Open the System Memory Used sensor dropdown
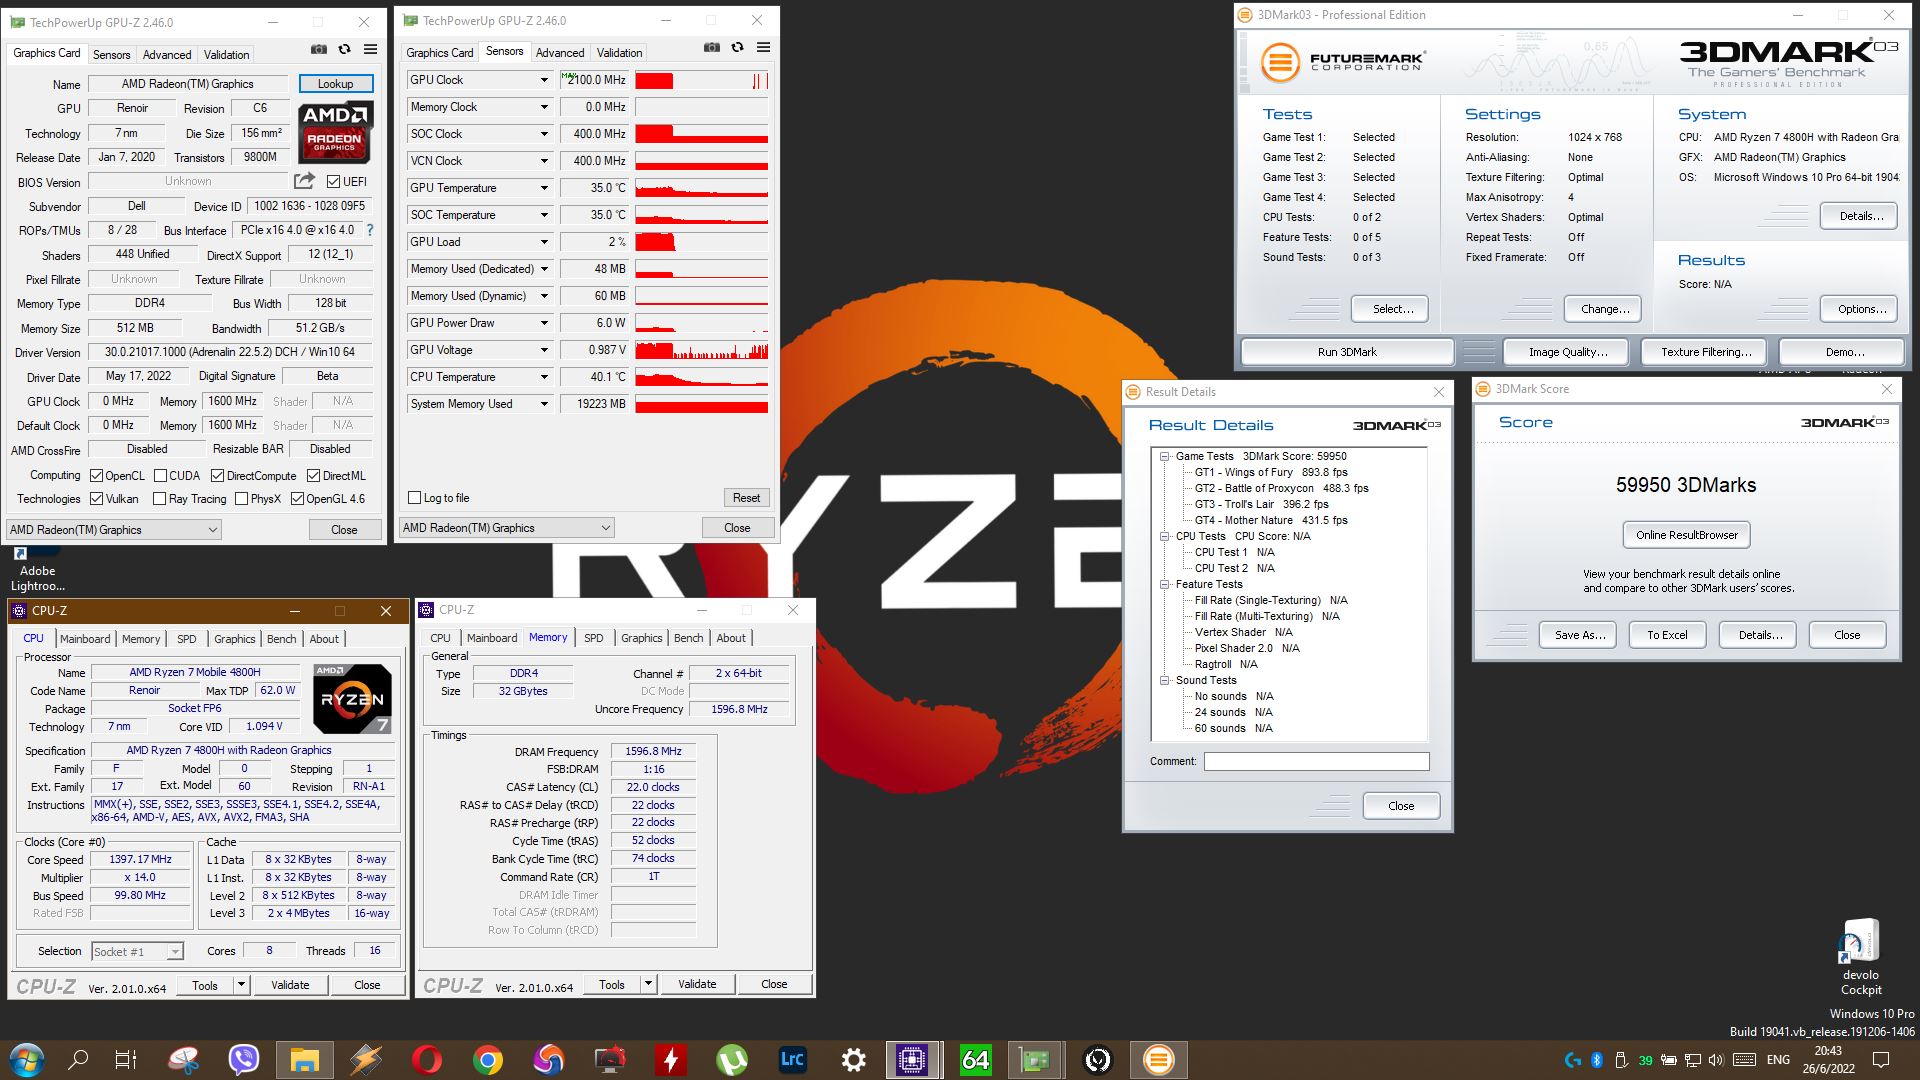1920x1080 pixels. 544,404
